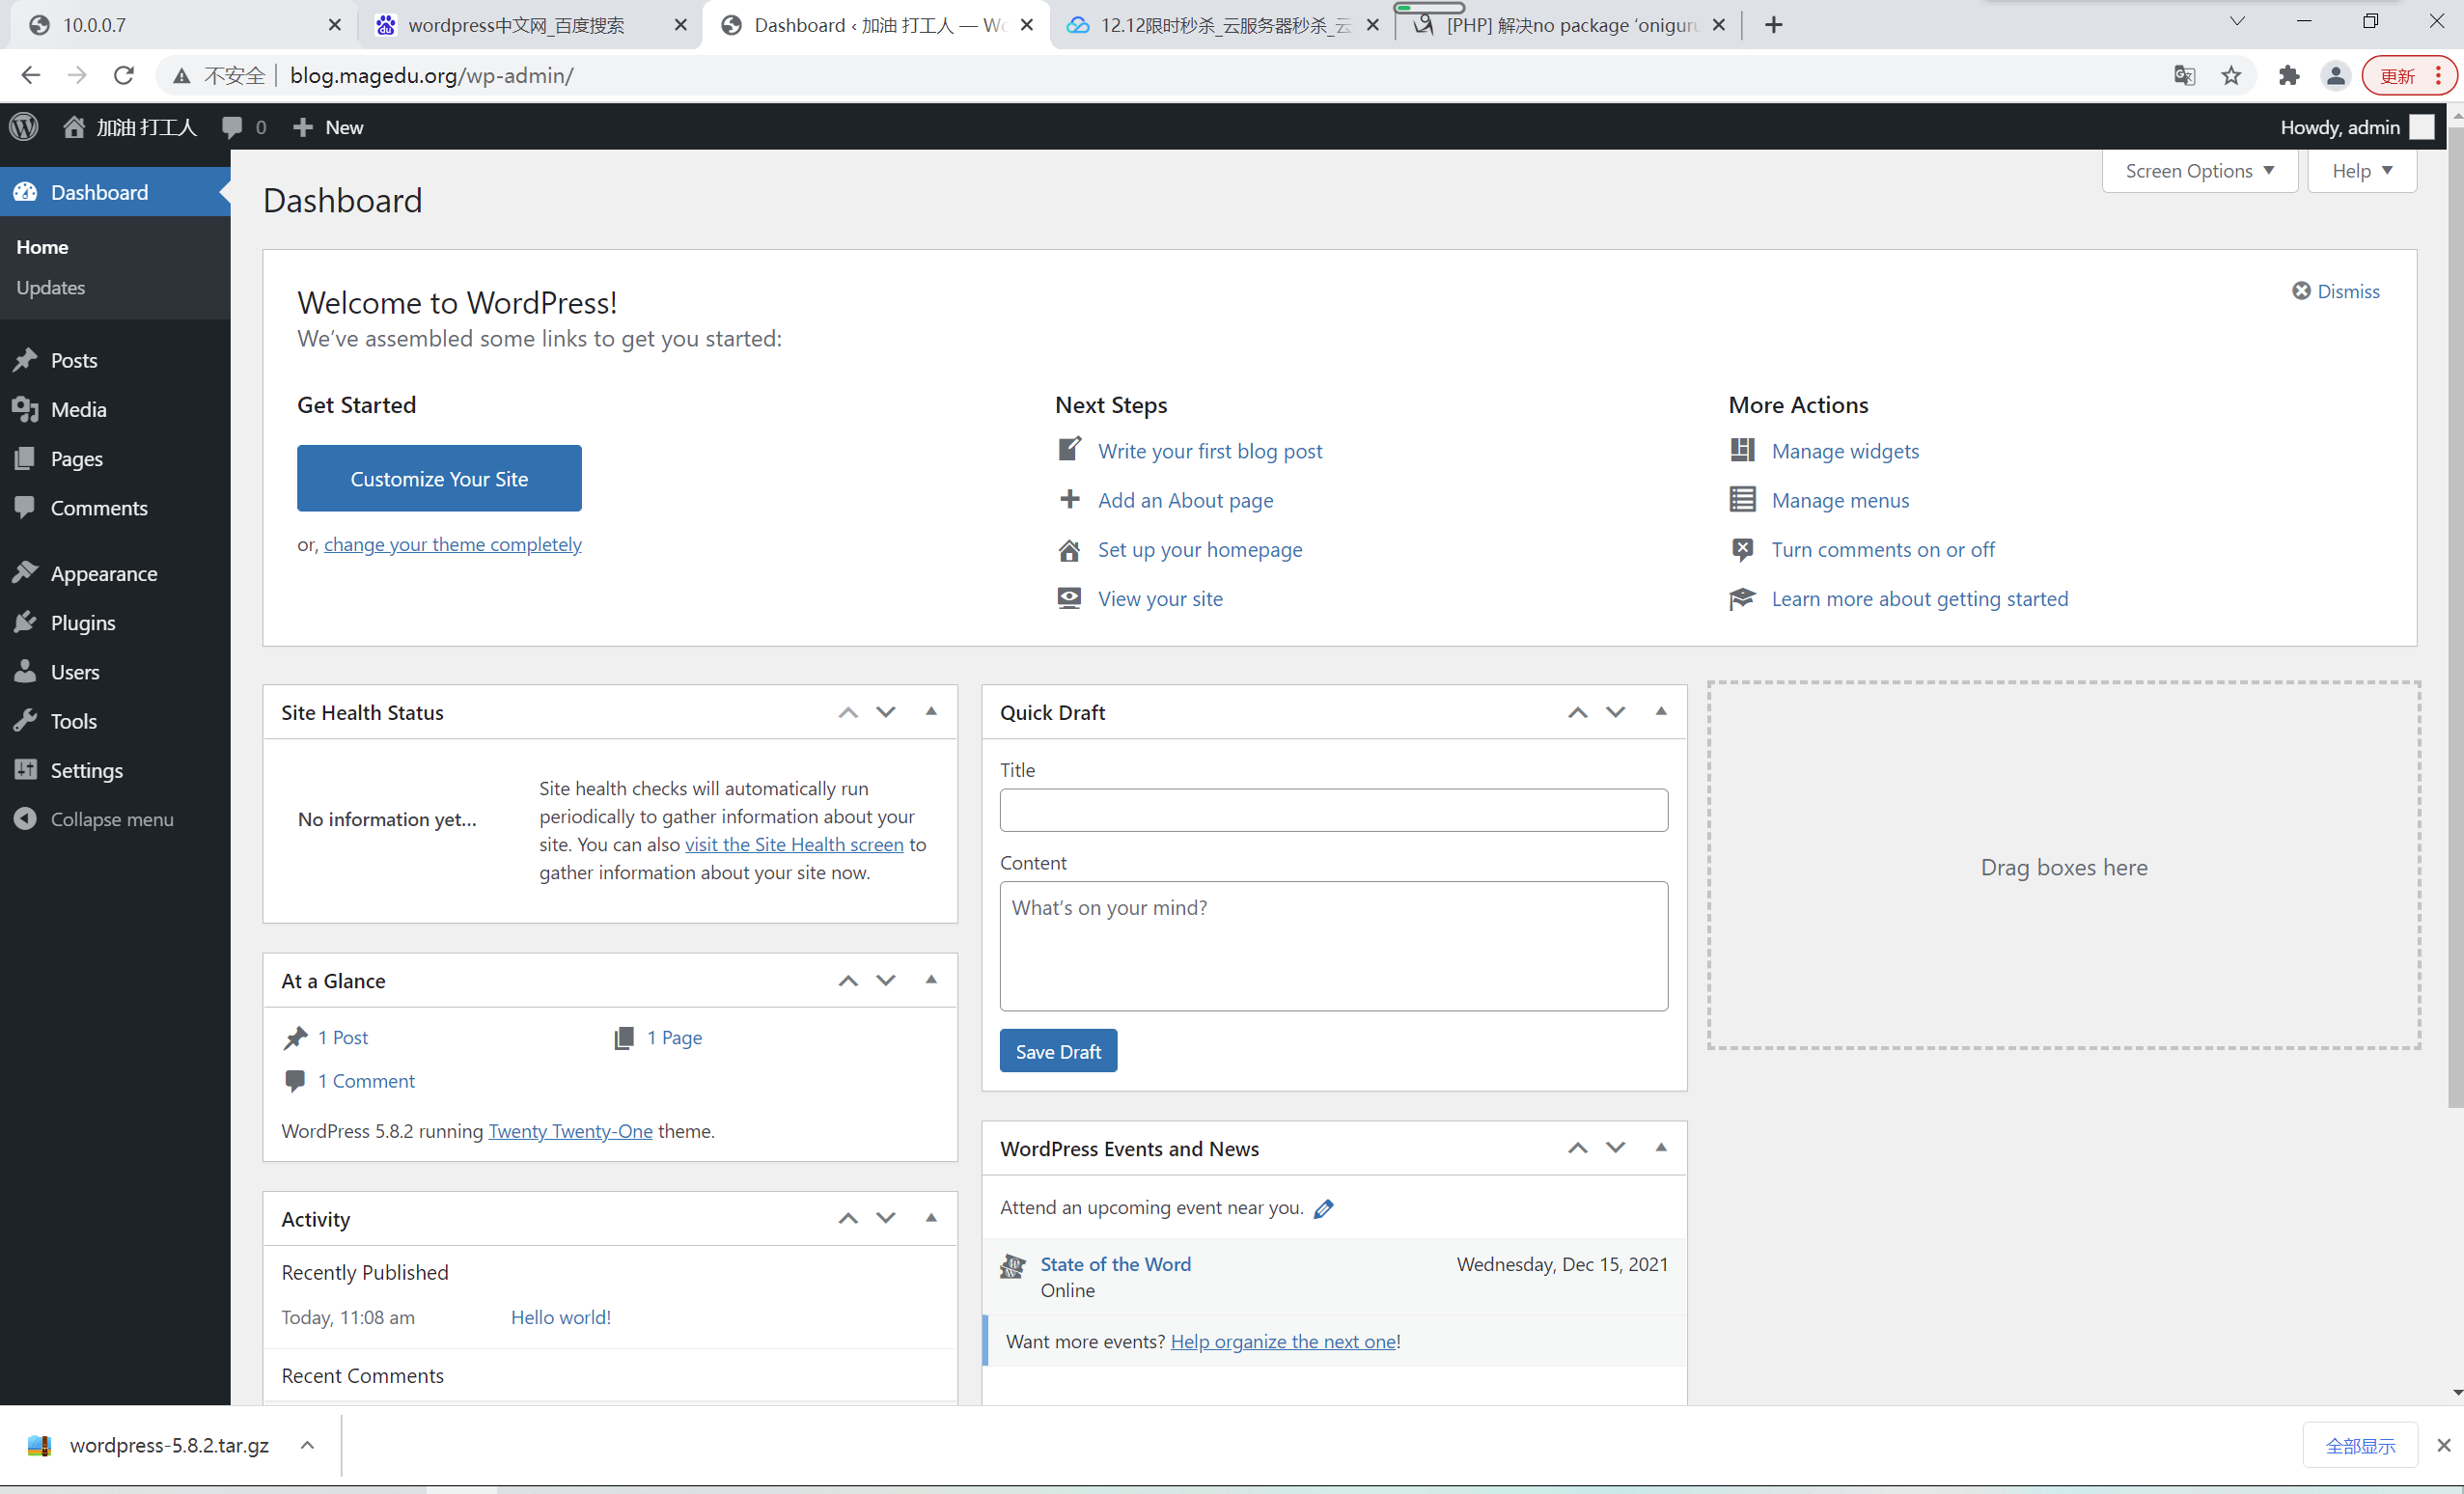Click Turn comments on or off

[1883, 549]
